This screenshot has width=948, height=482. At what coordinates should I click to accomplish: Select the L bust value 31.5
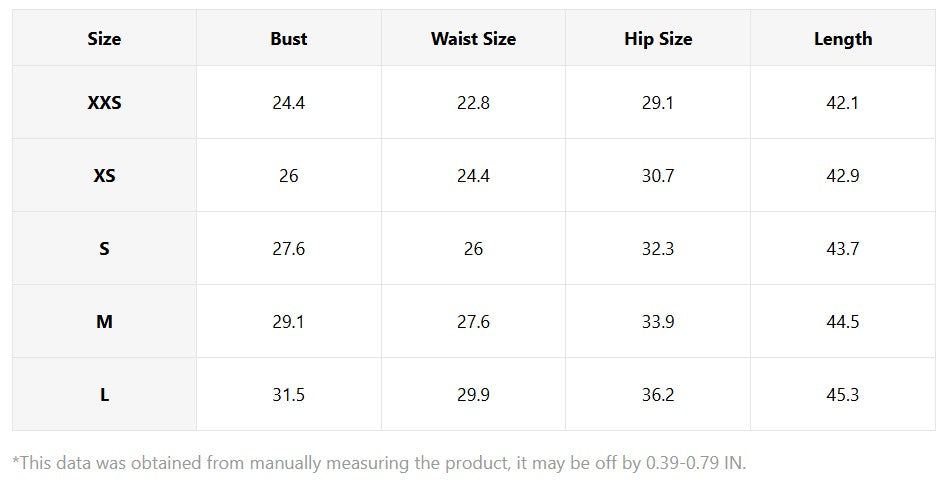[x=289, y=394]
